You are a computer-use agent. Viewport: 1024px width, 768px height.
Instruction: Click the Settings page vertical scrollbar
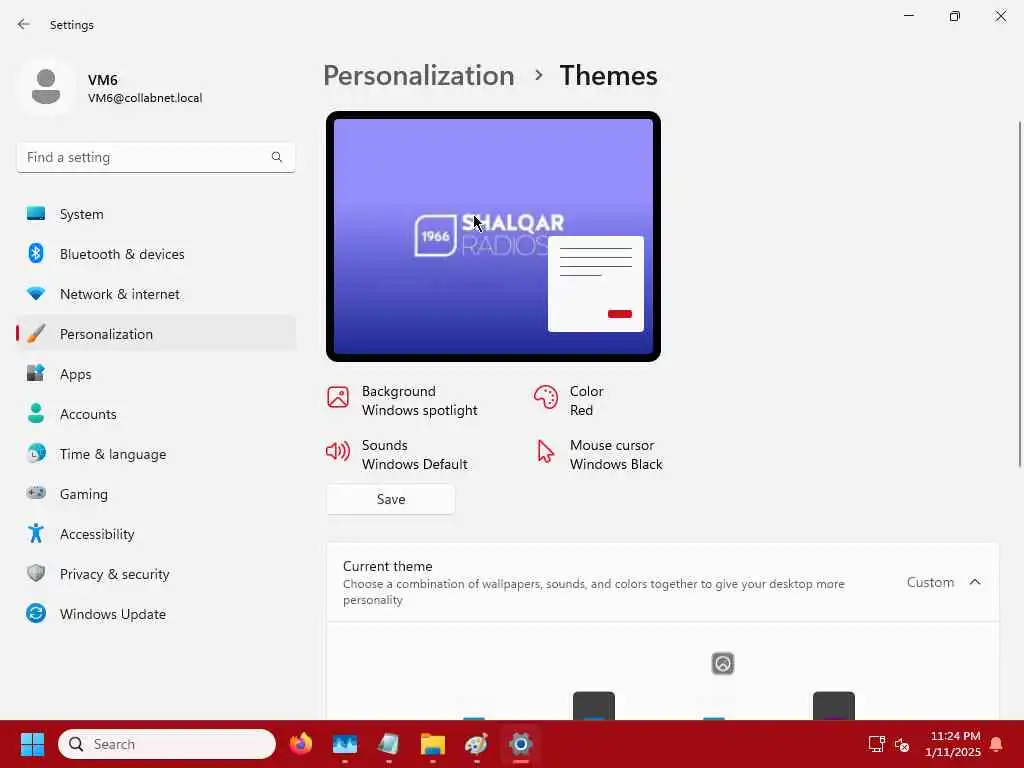coord(1019,294)
